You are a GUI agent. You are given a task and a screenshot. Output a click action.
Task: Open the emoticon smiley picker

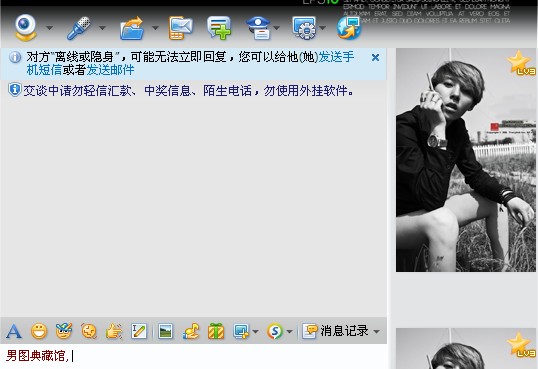39,331
